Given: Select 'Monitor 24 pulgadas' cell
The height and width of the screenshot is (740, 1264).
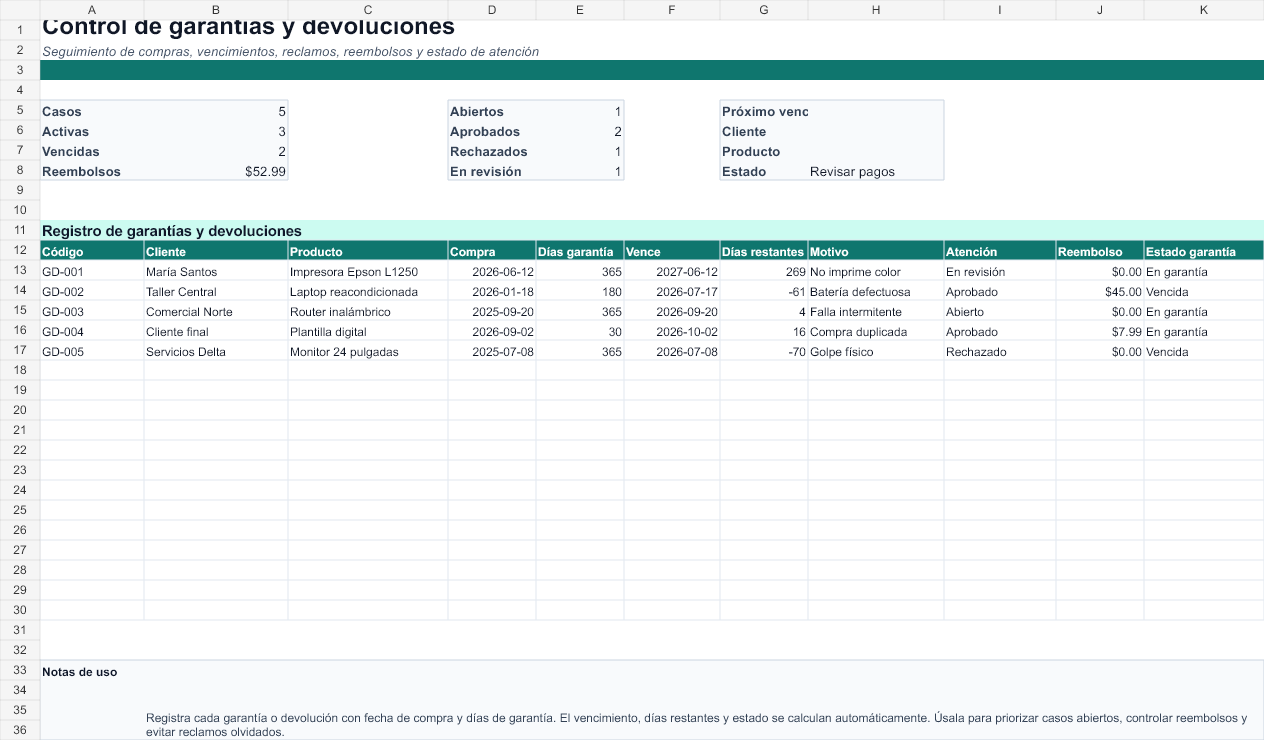Looking at the screenshot, I should click(x=368, y=351).
